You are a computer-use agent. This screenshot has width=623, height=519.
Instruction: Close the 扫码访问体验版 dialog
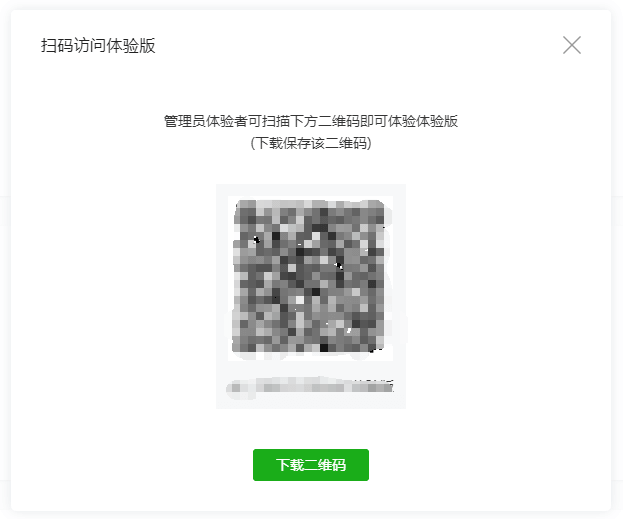click(572, 45)
